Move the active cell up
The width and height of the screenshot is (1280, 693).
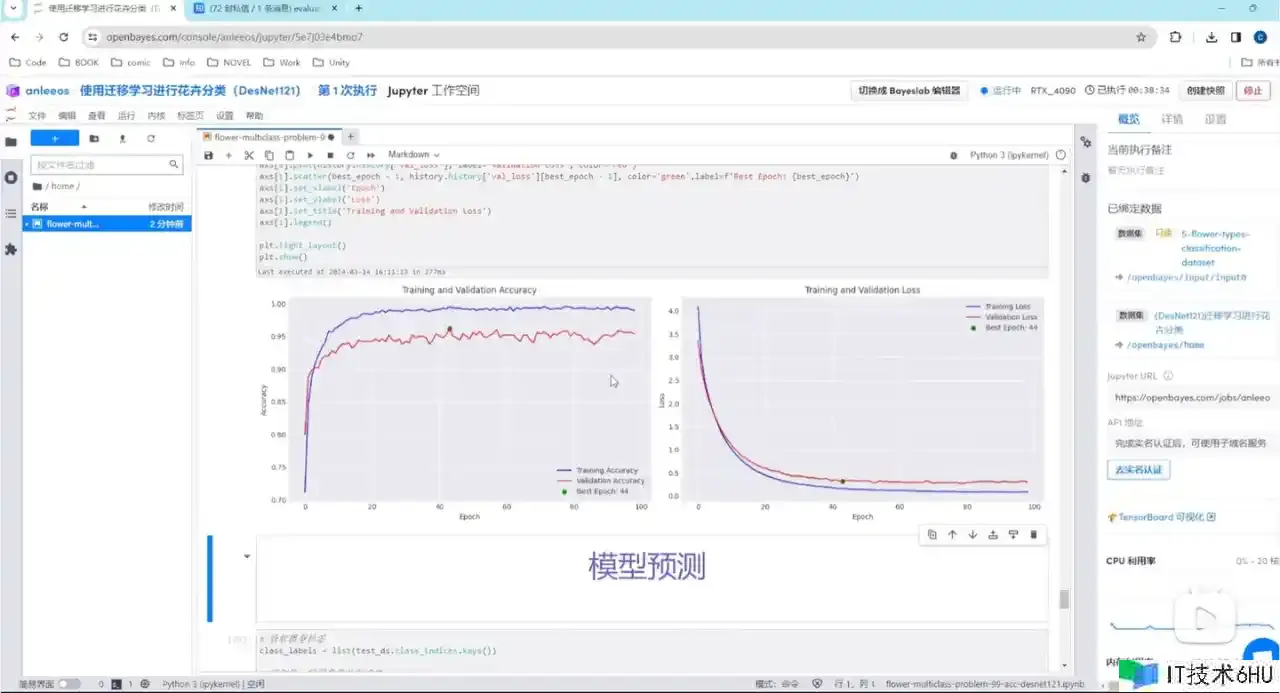(952, 535)
